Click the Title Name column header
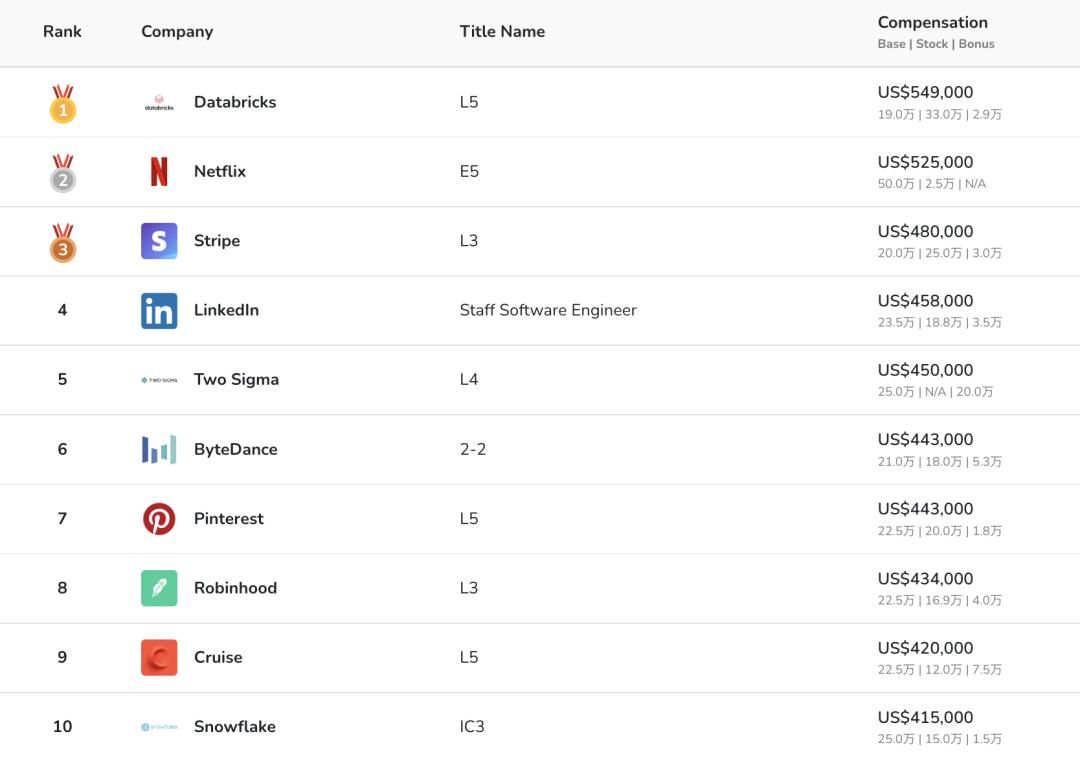 pos(502,32)
